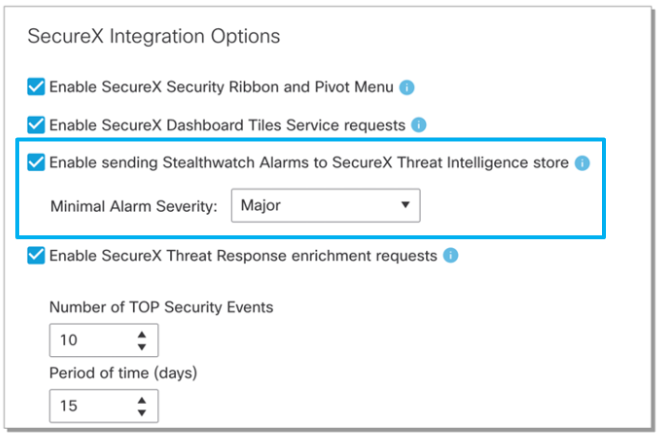Click the 'Enable SecureX Dashboard Tiles Service requests' label
This screenshot has width=660, height=434.
click(227, 125)
